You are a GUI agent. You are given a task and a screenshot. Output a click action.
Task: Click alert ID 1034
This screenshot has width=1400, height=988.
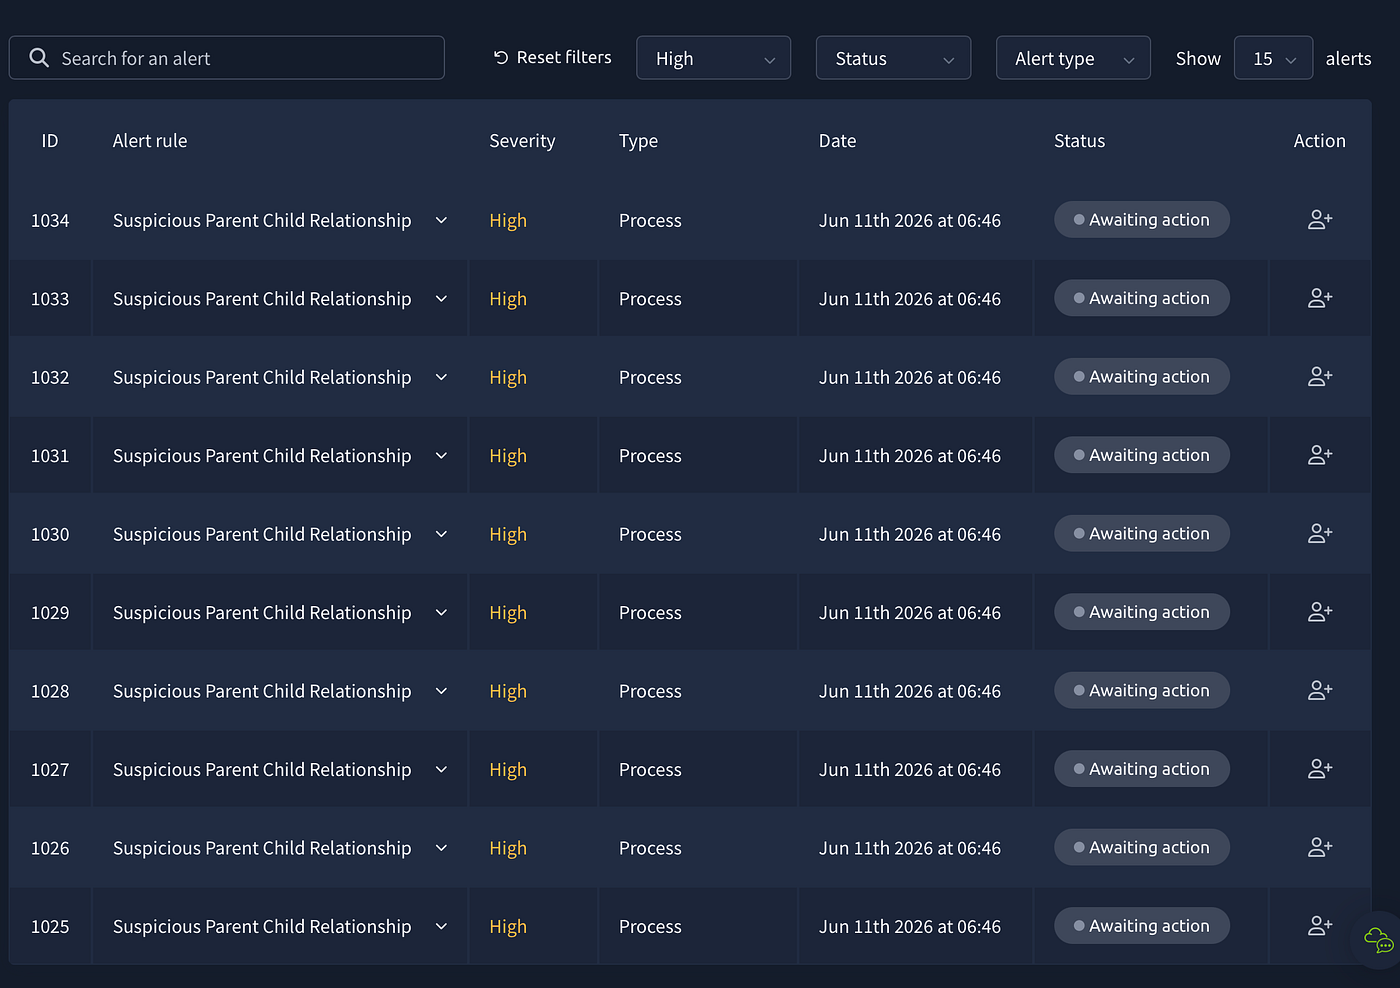click(x=50, y=221)
